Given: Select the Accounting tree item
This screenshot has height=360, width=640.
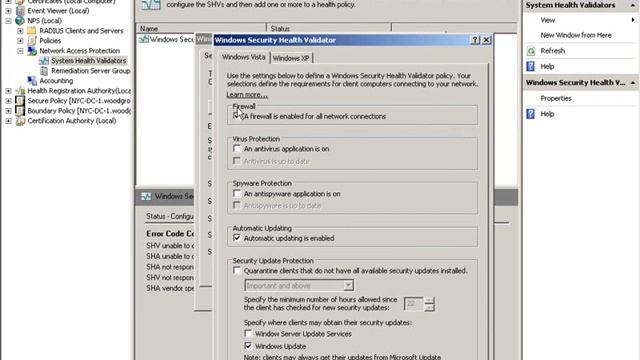Looking at the screenshot, I should [x=56, y=81].
